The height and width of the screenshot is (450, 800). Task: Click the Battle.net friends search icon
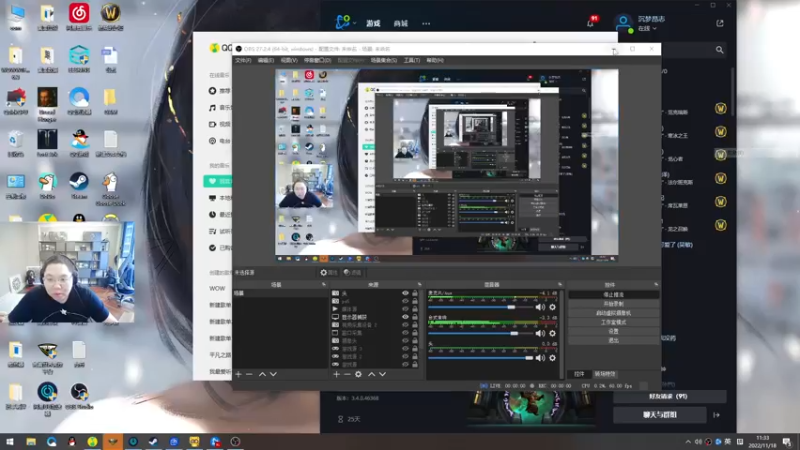(x=719, y=49)
